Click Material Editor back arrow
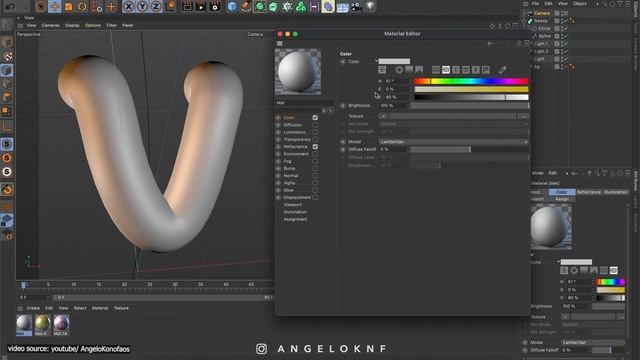The width and height of the screenshot is (640, 360). coord(490,43)
